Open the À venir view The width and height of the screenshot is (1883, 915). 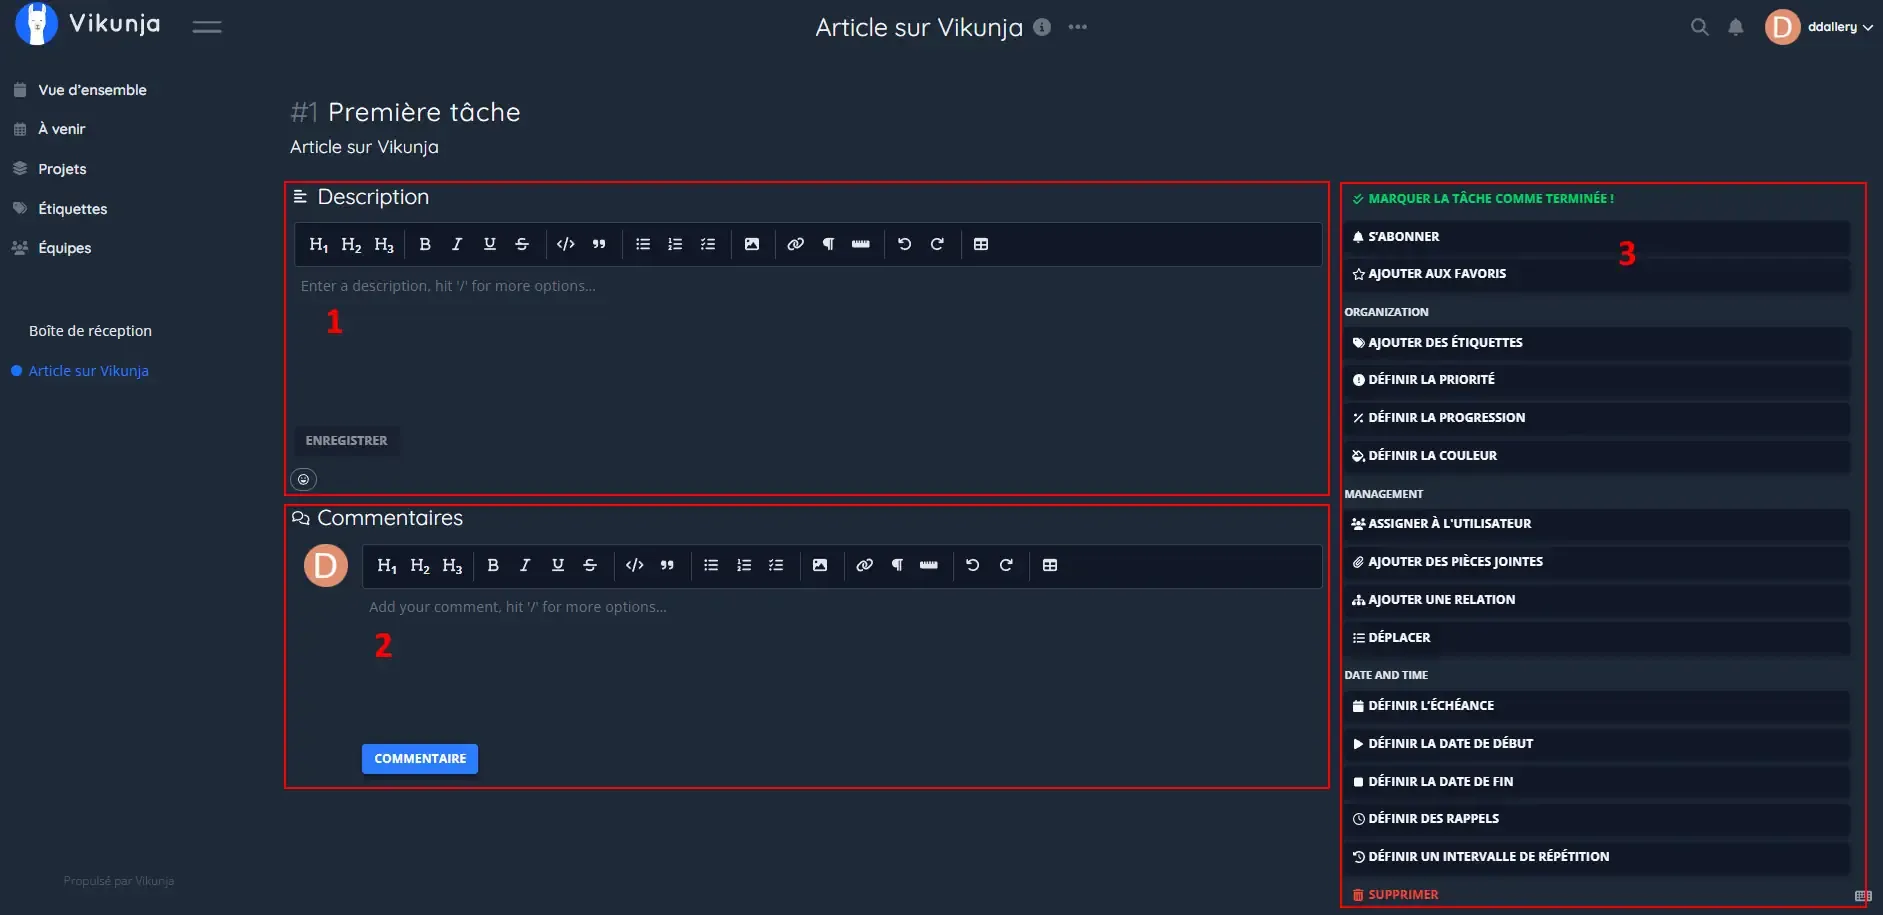click(x=61, y=129)
